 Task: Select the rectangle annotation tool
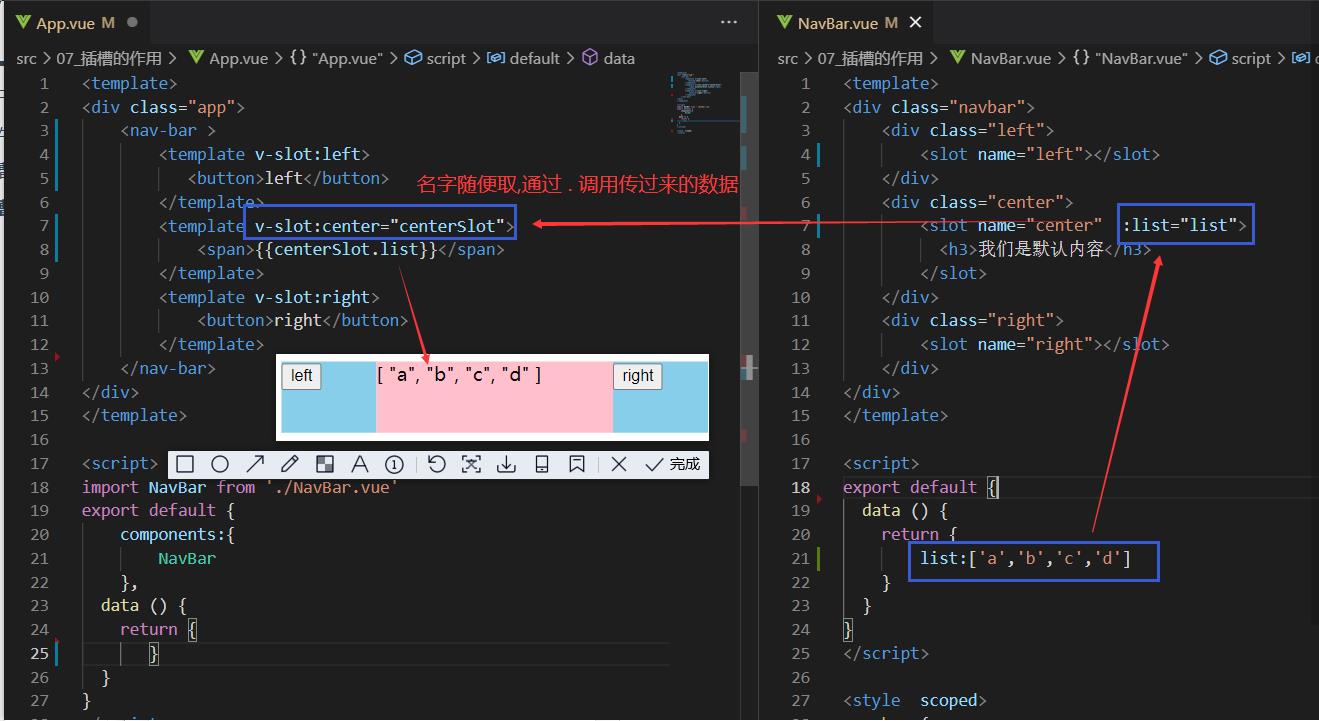(x=185, y=464)
